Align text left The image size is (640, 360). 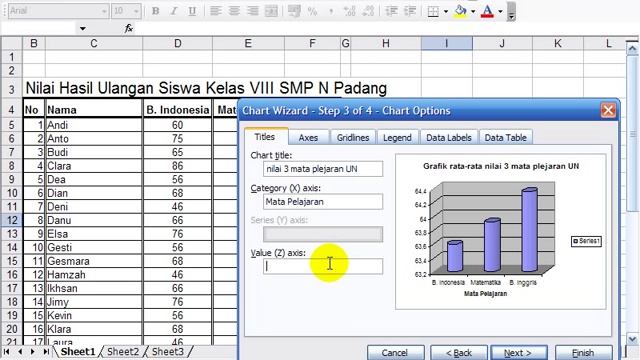pos(215,11)
